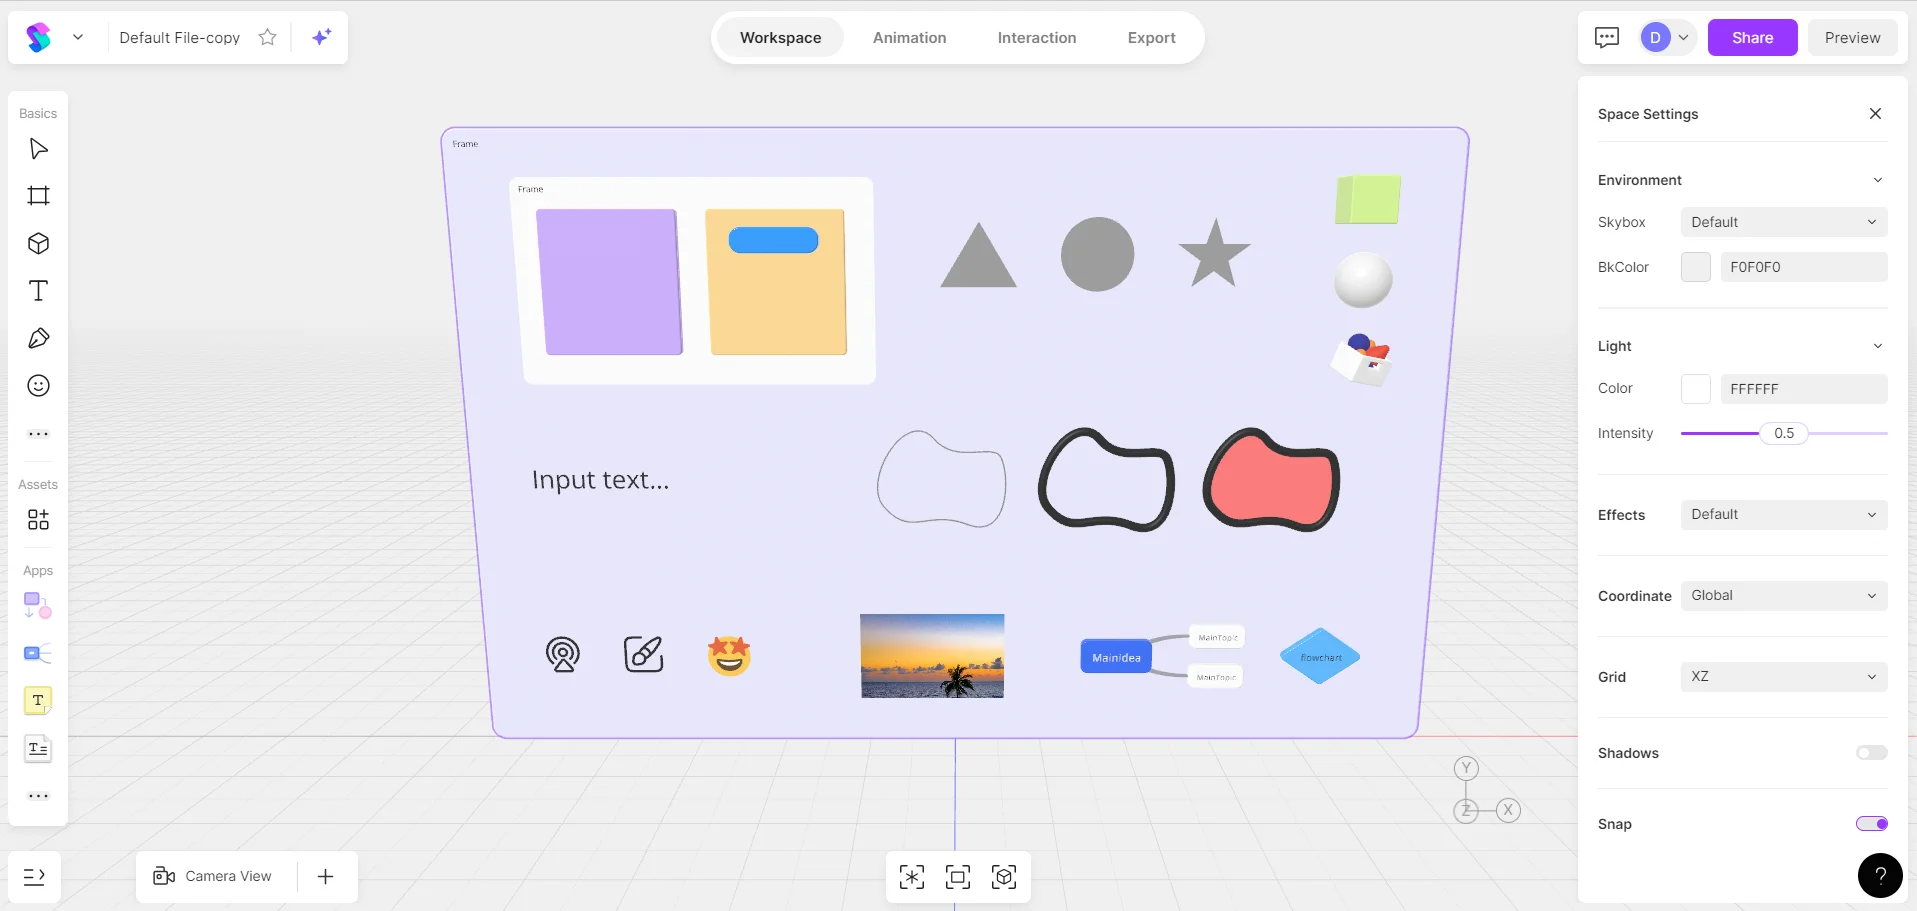The width and height of the screenshot is (1917, 911).
Task: Toggle the Snap switch
Action: (1872, 824)
